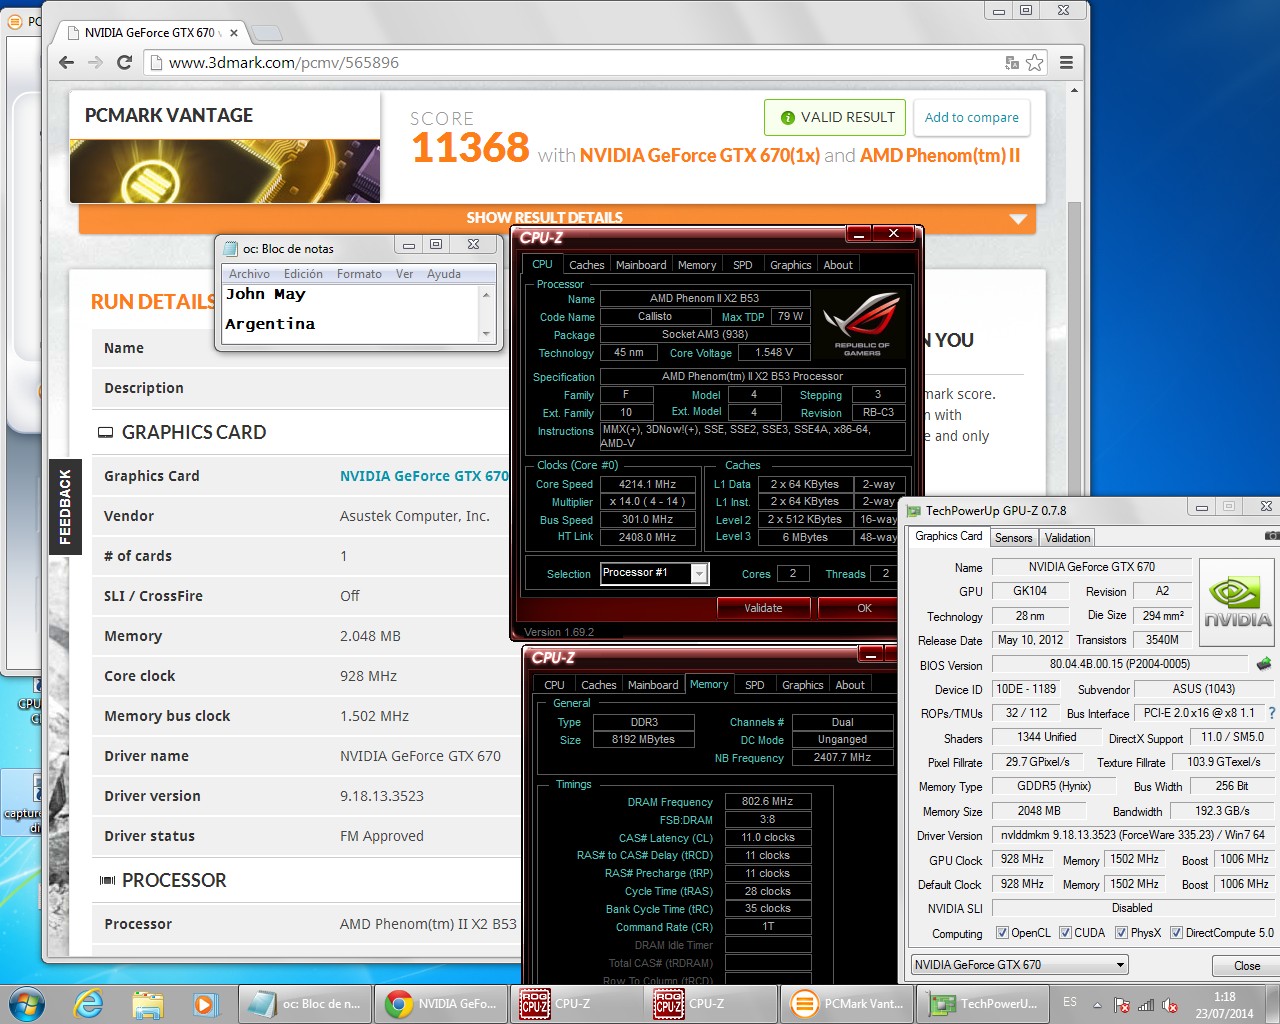Open the Windows Start menu
This screenshot has height=1024, width=1280.
coord(26,1003)
